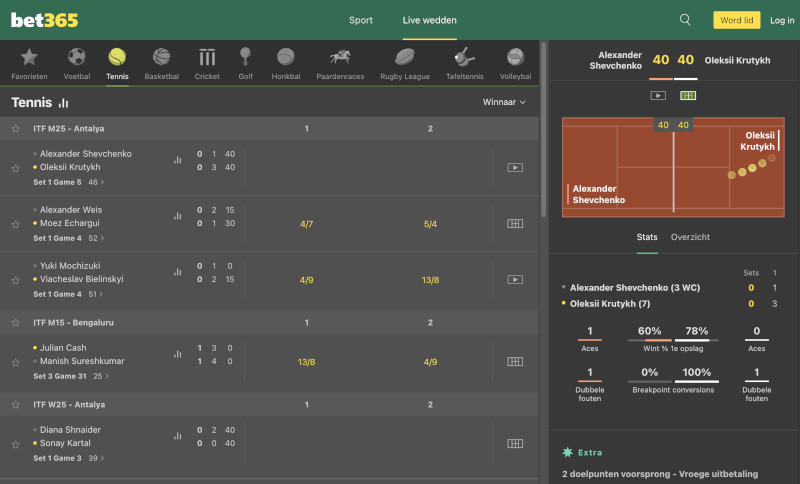Expand 46 markets for Shevchenko match
The image size is (800, 484).
(96, 182)
